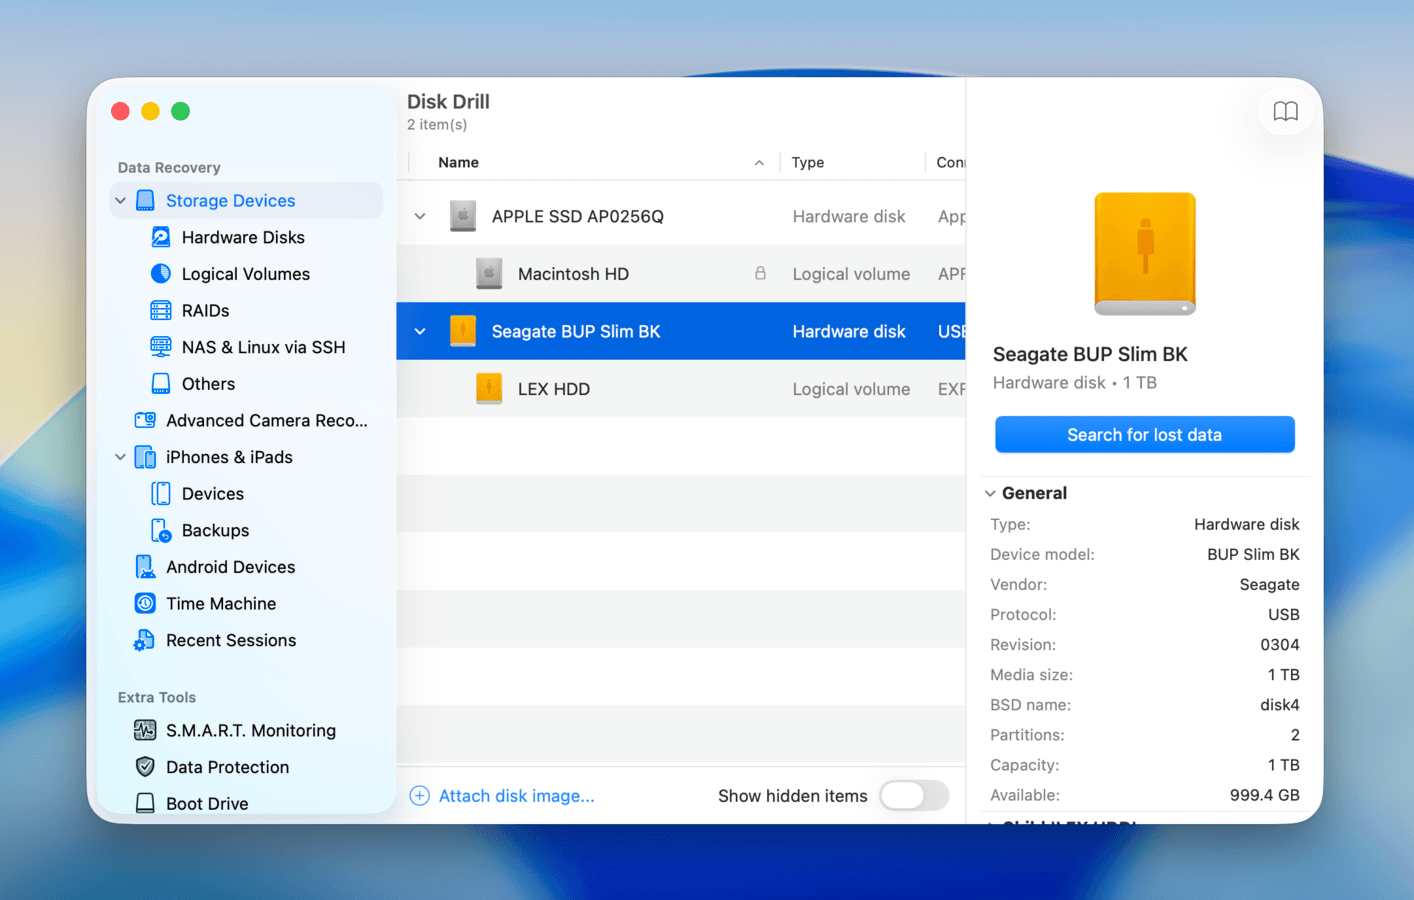
Task: Click the Backups icon
Action: [160, 530]
